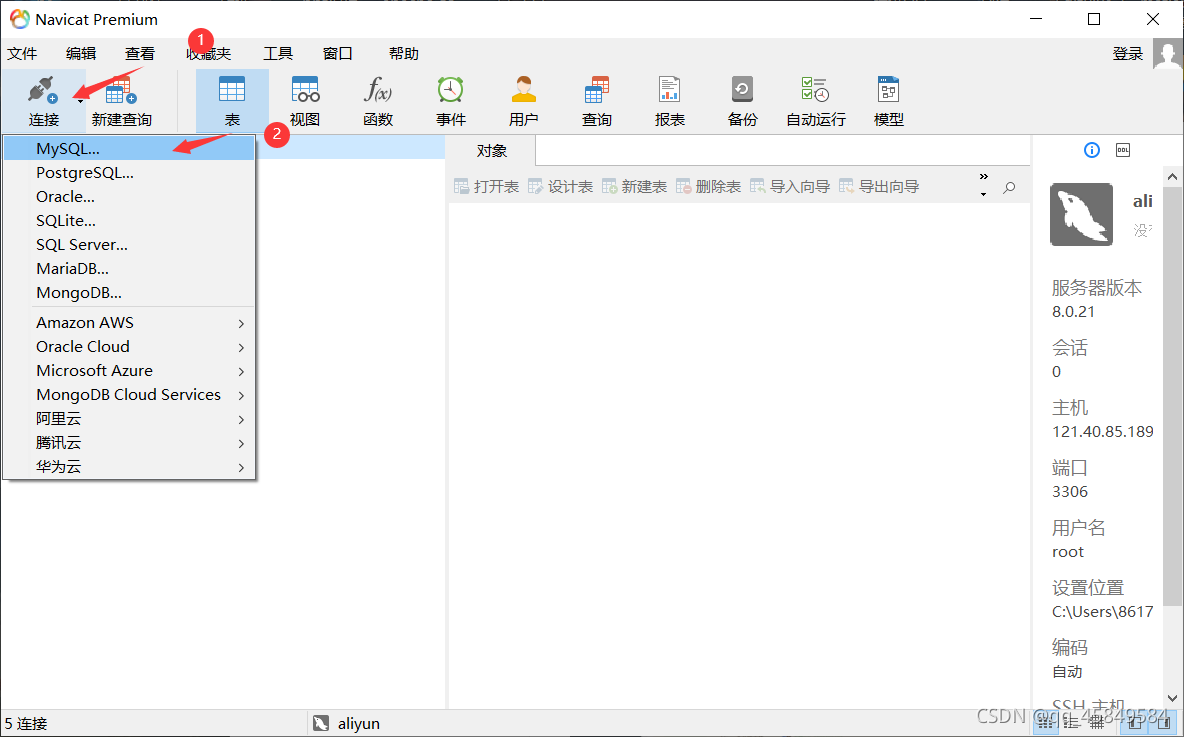Choose MongoDB... from the connection menu
The image size is (1184, 737).
129,293
